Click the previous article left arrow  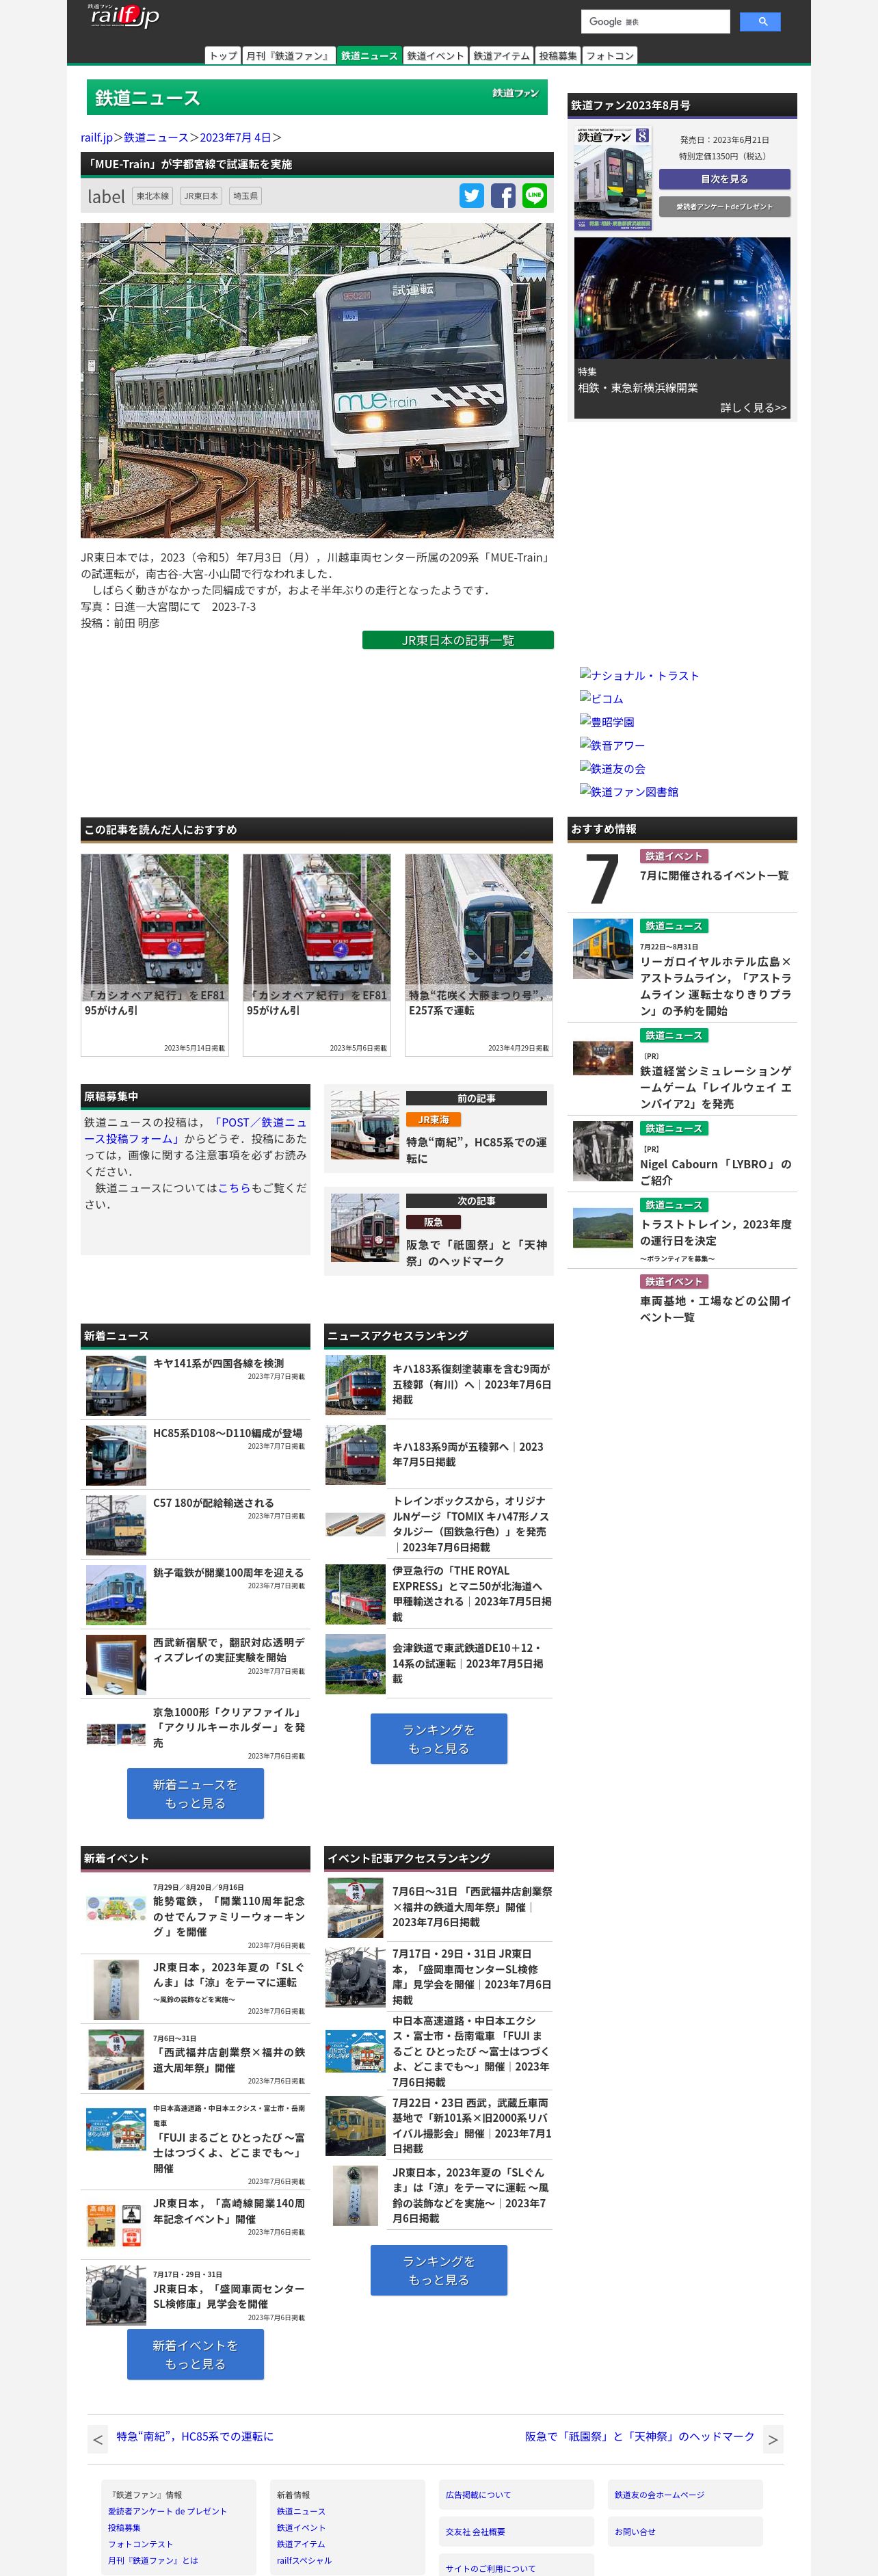coord(98,2439)
